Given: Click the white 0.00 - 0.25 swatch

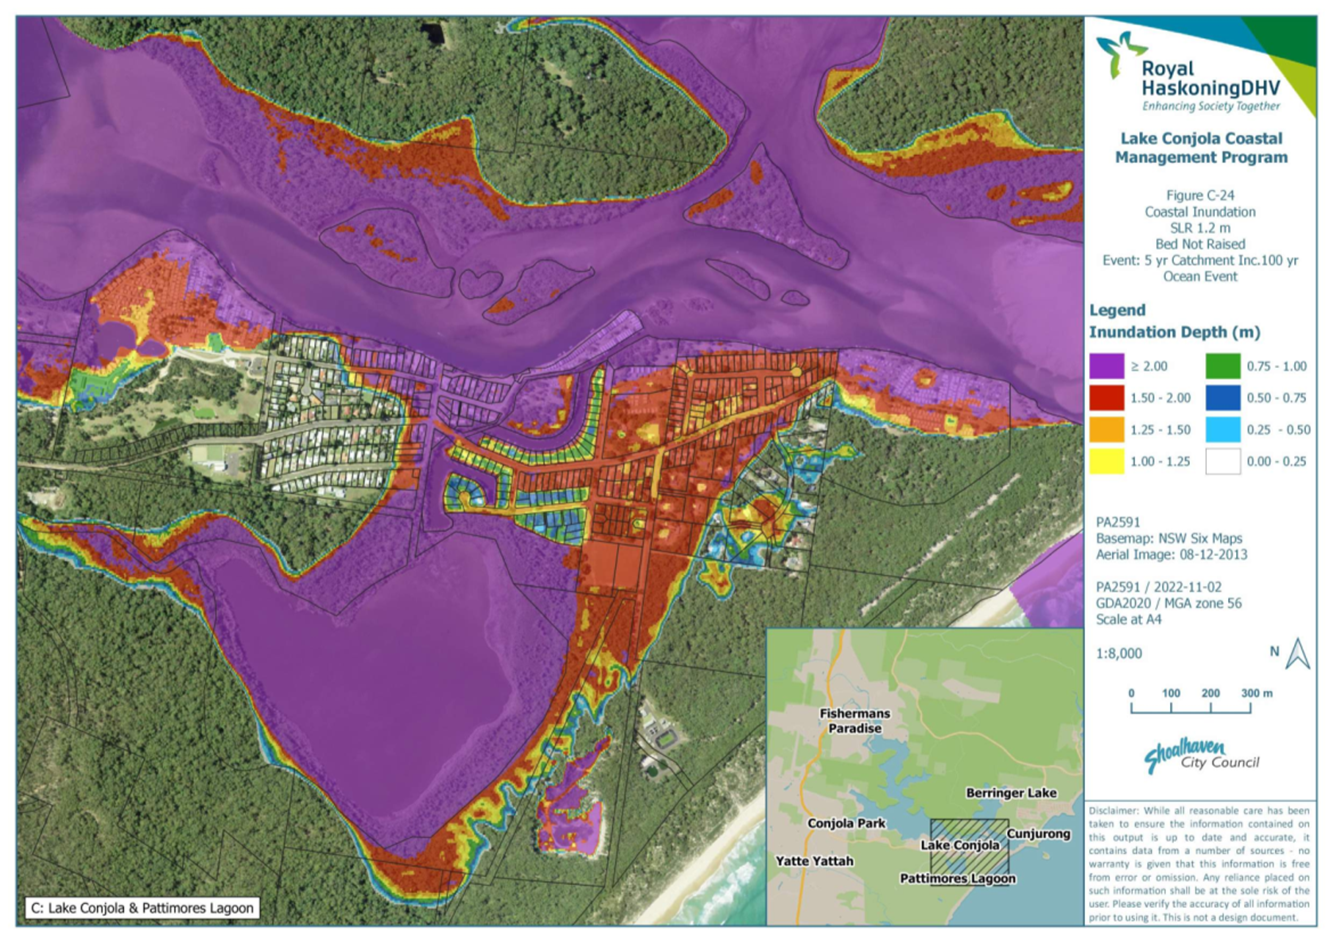Looking at the screenshot, I should 1222,461.
